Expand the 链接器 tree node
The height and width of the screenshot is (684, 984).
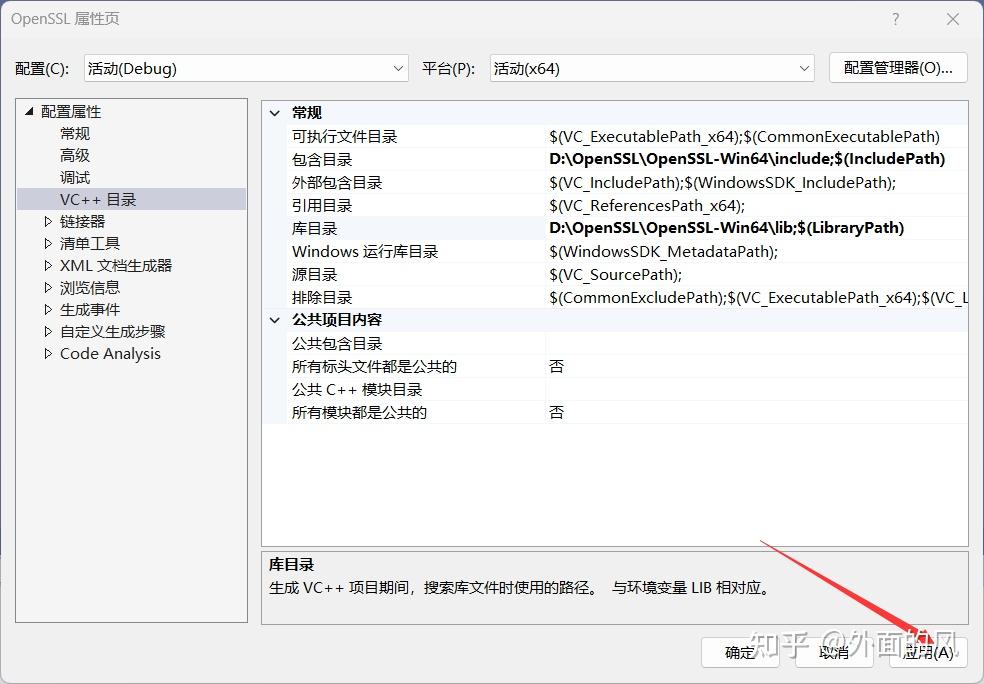coord(48,222)
